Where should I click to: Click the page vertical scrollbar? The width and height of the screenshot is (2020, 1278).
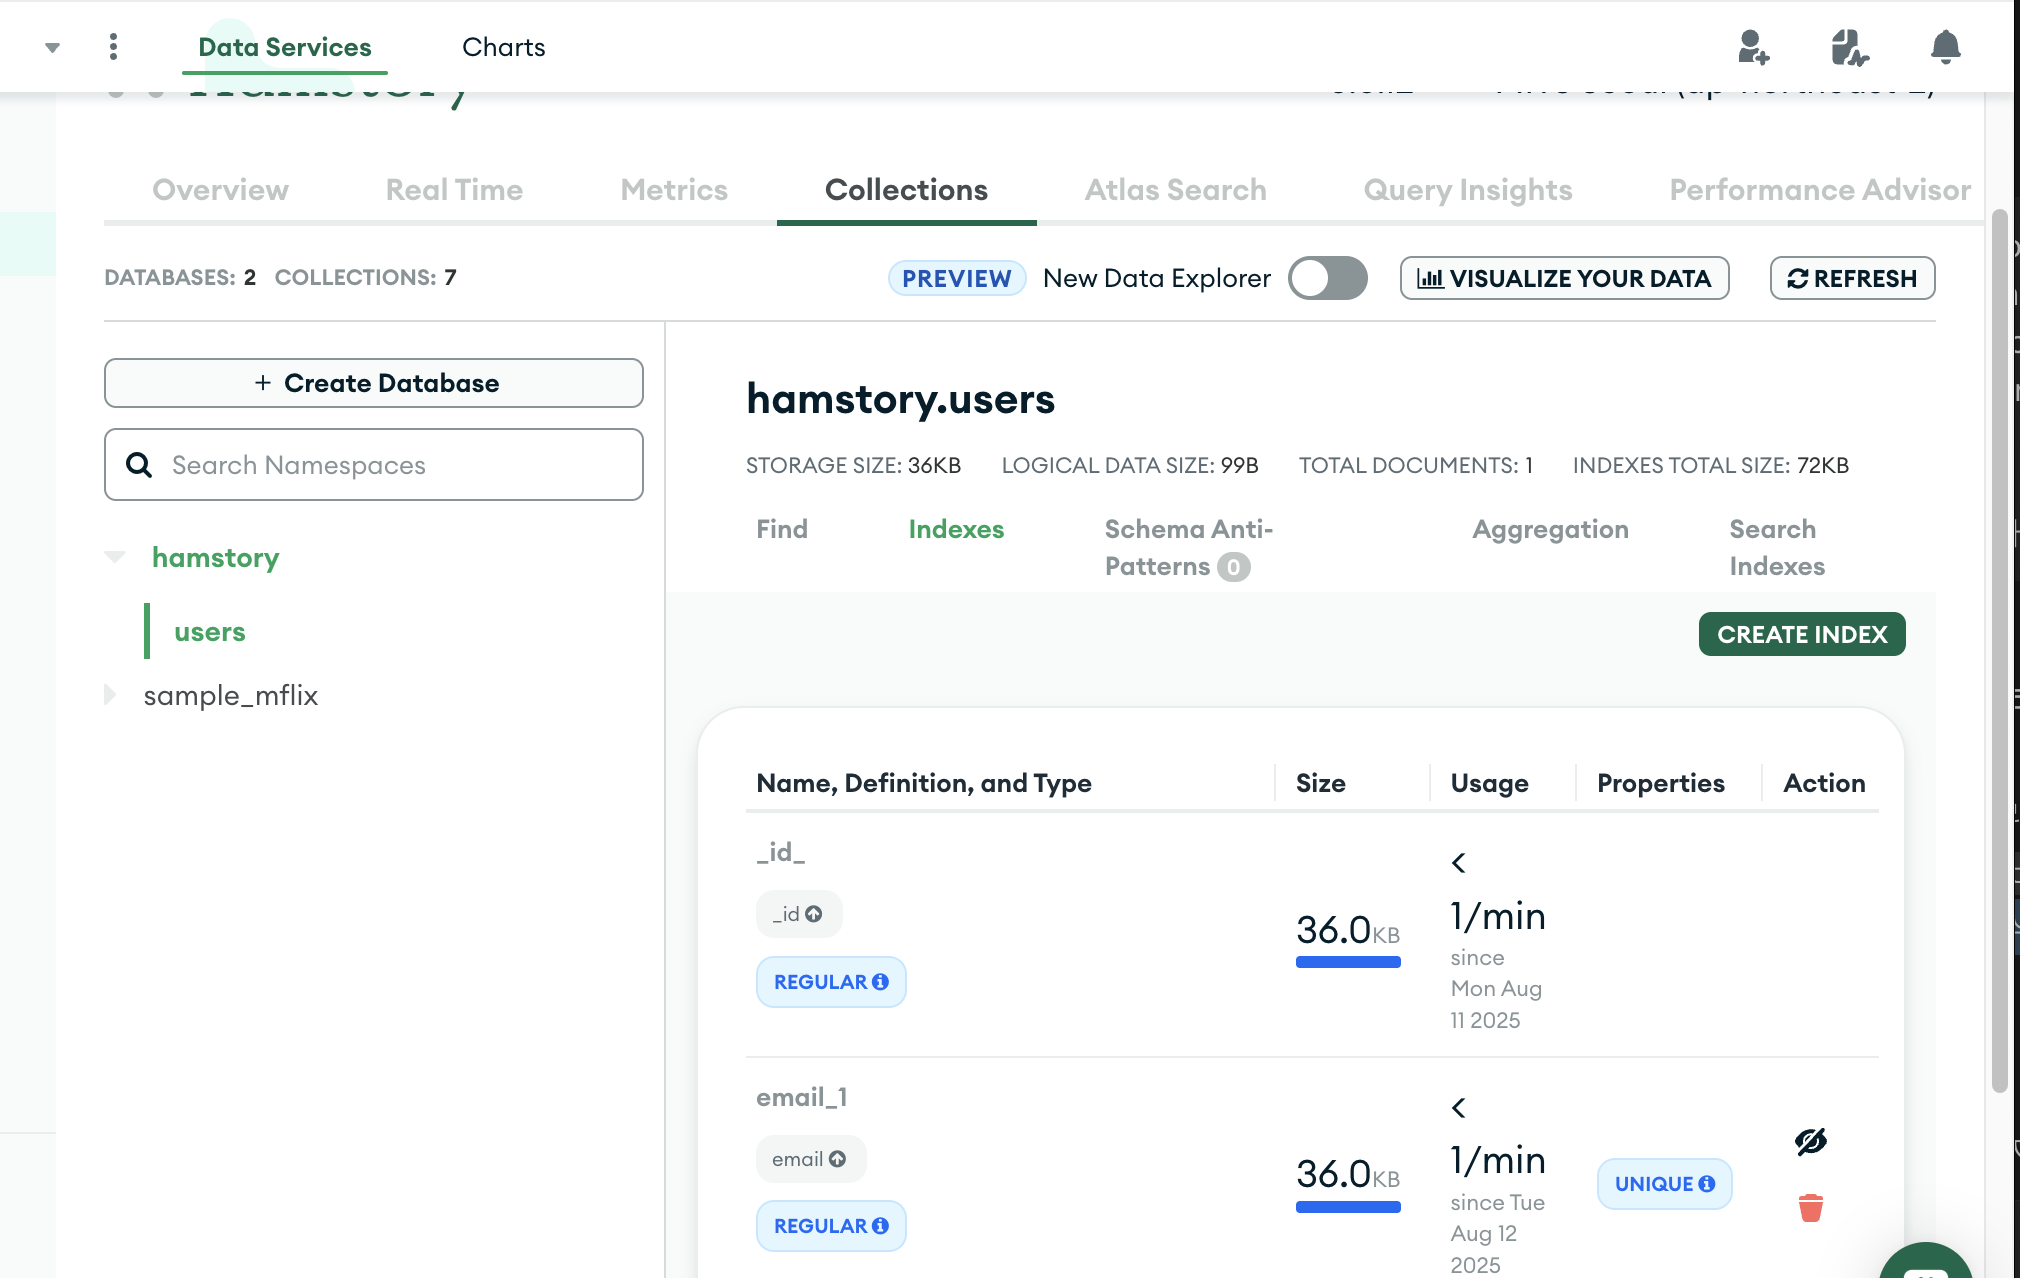[x=1999, y=650]
